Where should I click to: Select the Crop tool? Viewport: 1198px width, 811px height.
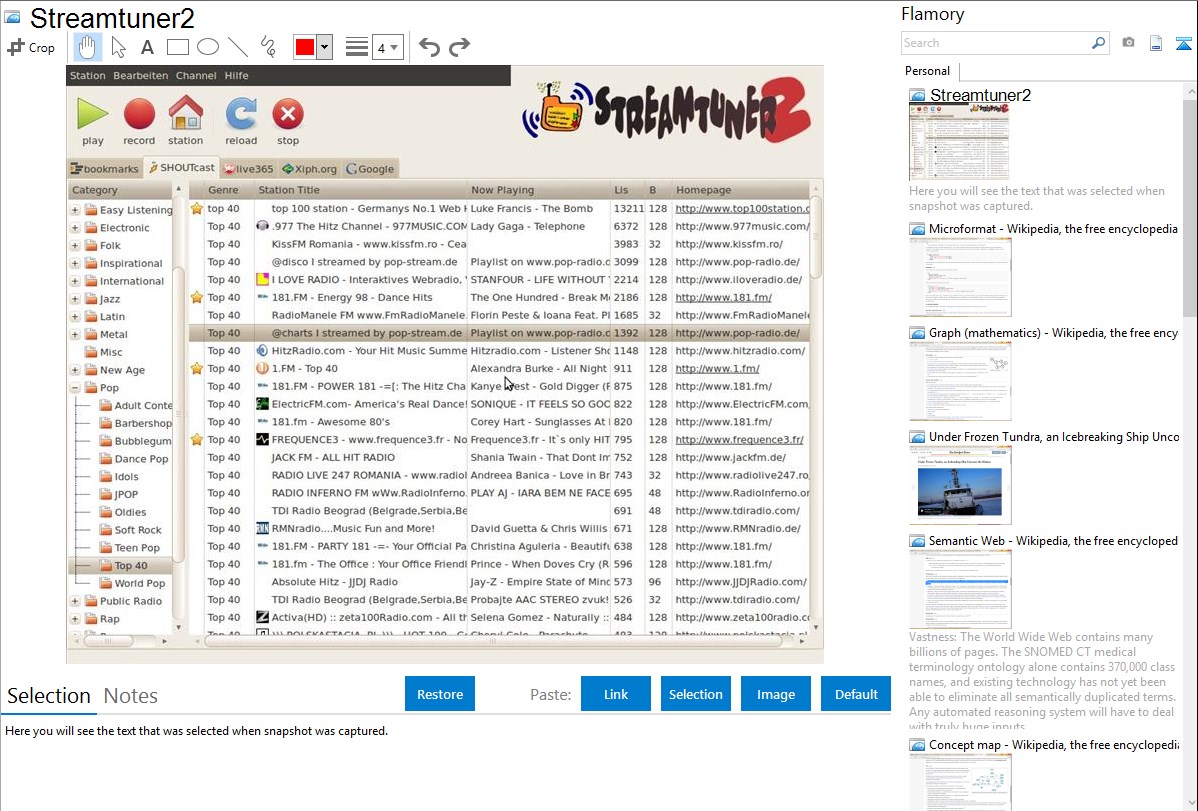coord(31,47)
